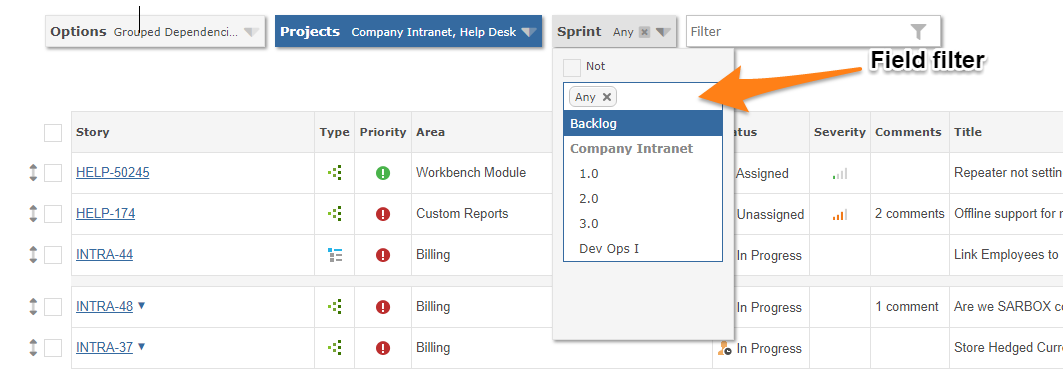
Task: Click the funnel icon in Filter box
Action: click(918, 31)
